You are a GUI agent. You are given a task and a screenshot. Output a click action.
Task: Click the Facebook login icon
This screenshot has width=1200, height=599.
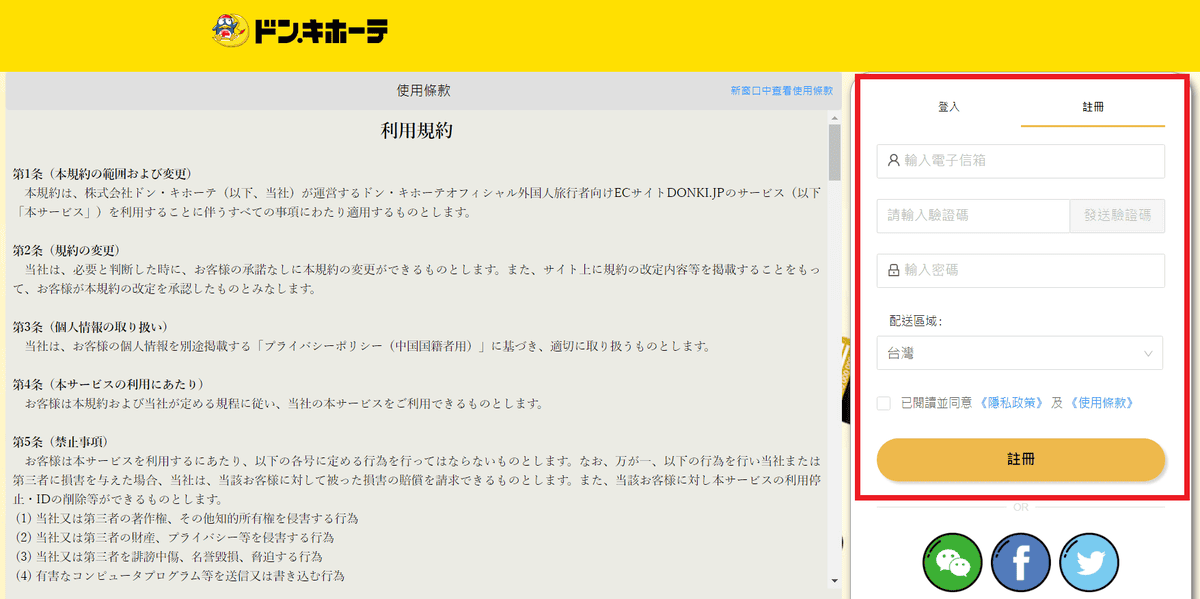1020,563
